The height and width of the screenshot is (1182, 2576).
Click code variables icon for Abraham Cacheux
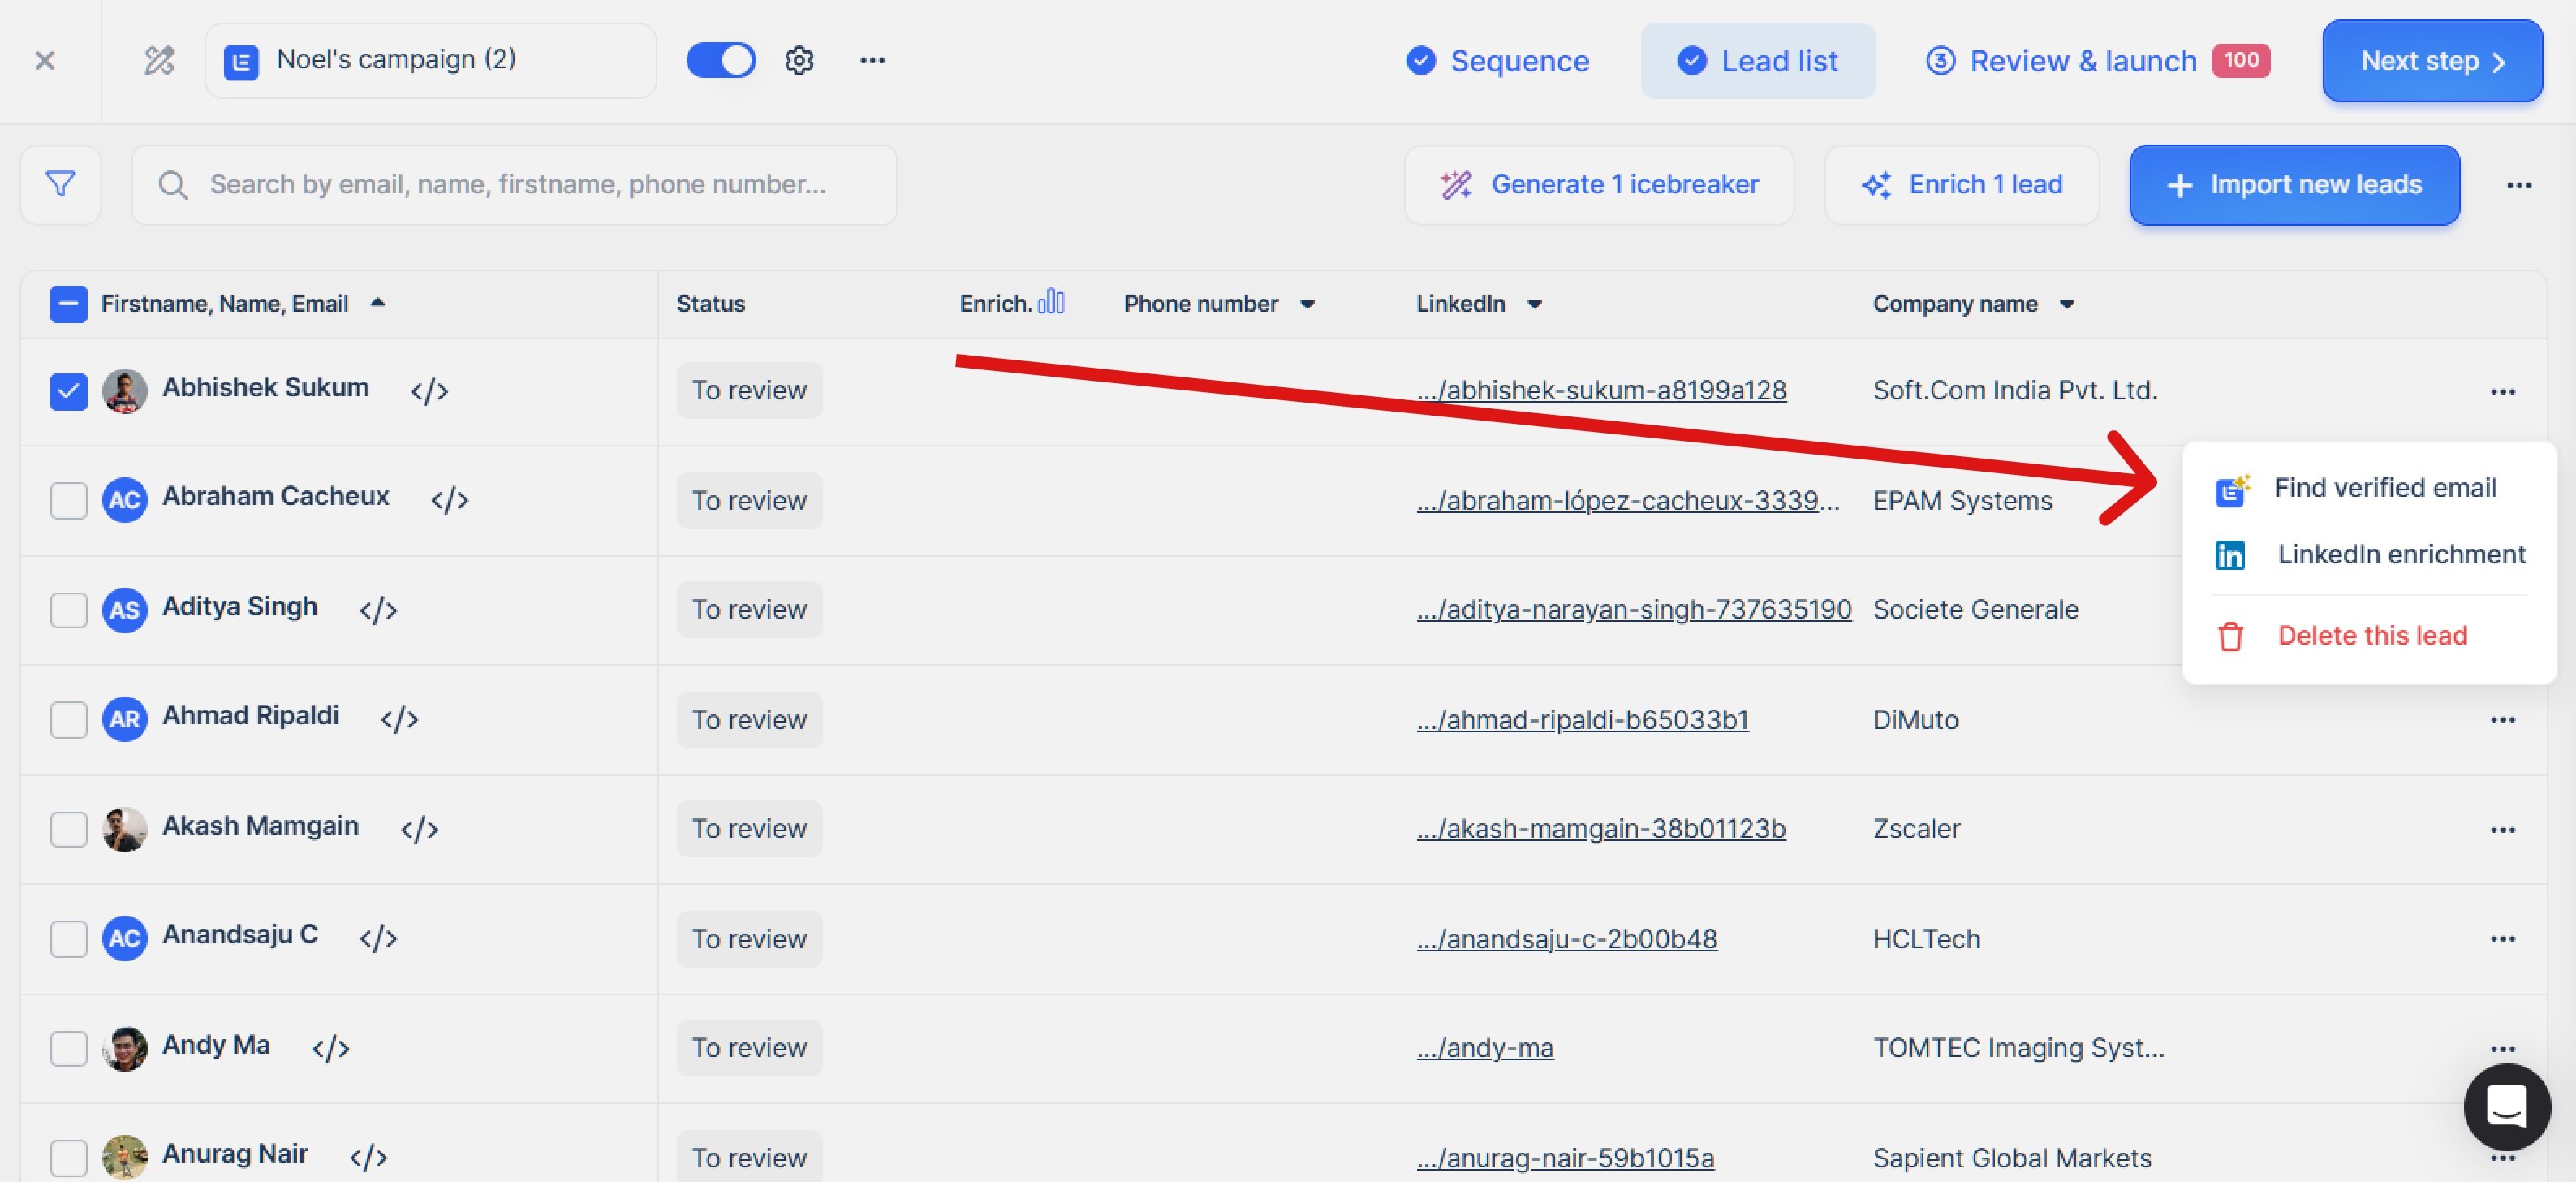coord(449,499)
